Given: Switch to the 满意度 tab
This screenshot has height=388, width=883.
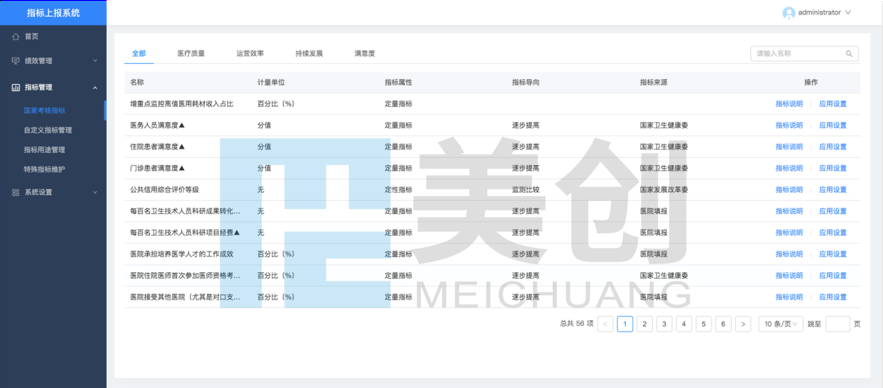Looking at the screenshot, I should pyautogui.click(x=365, y=53).
